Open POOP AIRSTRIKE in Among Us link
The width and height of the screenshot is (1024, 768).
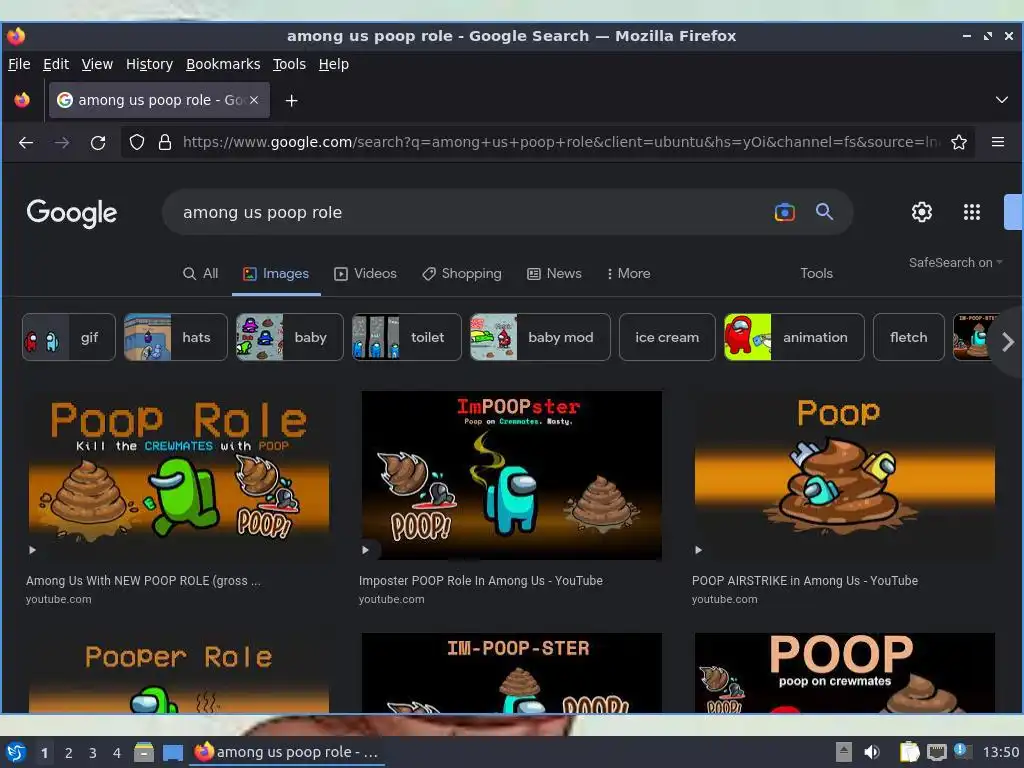click(805, 581)
